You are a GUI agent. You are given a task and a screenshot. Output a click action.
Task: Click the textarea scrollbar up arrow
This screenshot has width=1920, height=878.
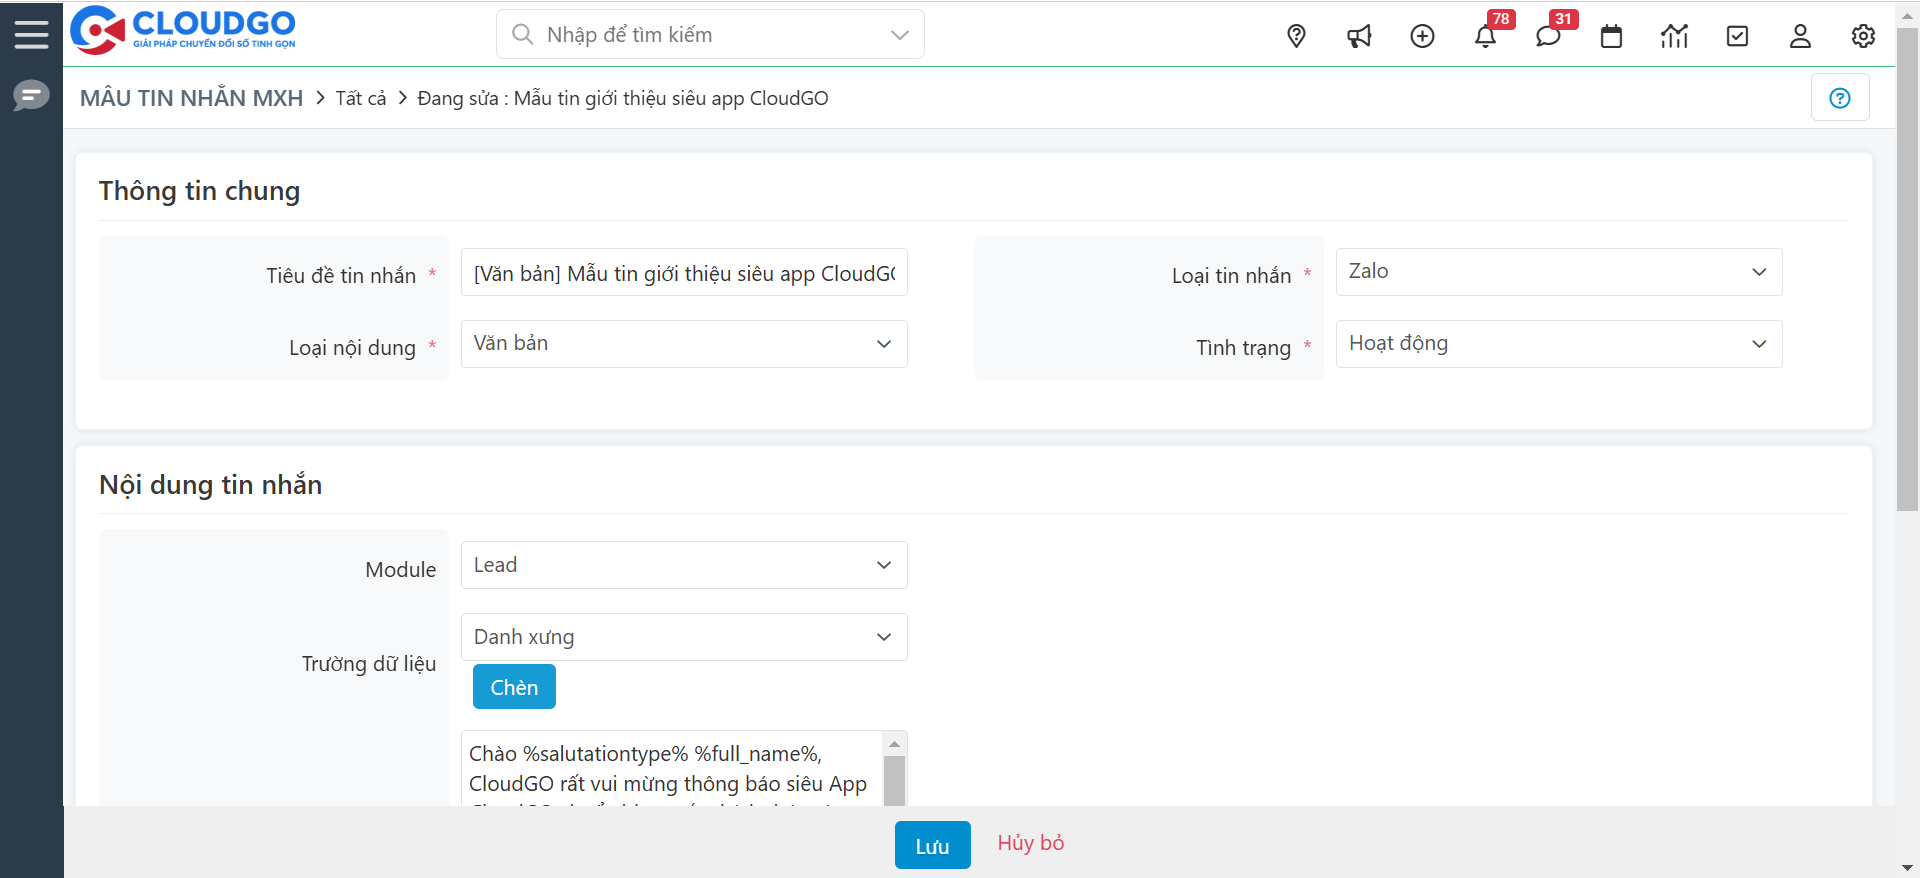895,743
